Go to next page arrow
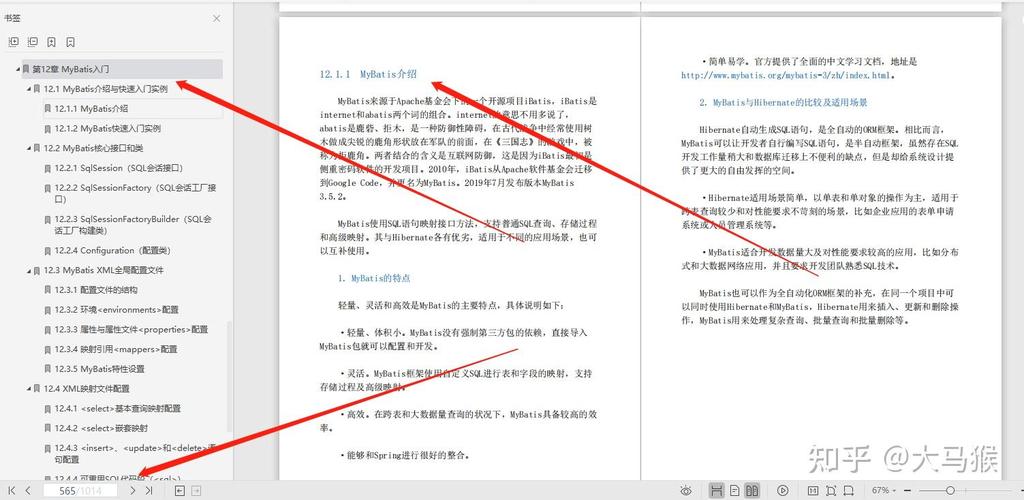The image size is (1024, 500). tap(133, 490)
